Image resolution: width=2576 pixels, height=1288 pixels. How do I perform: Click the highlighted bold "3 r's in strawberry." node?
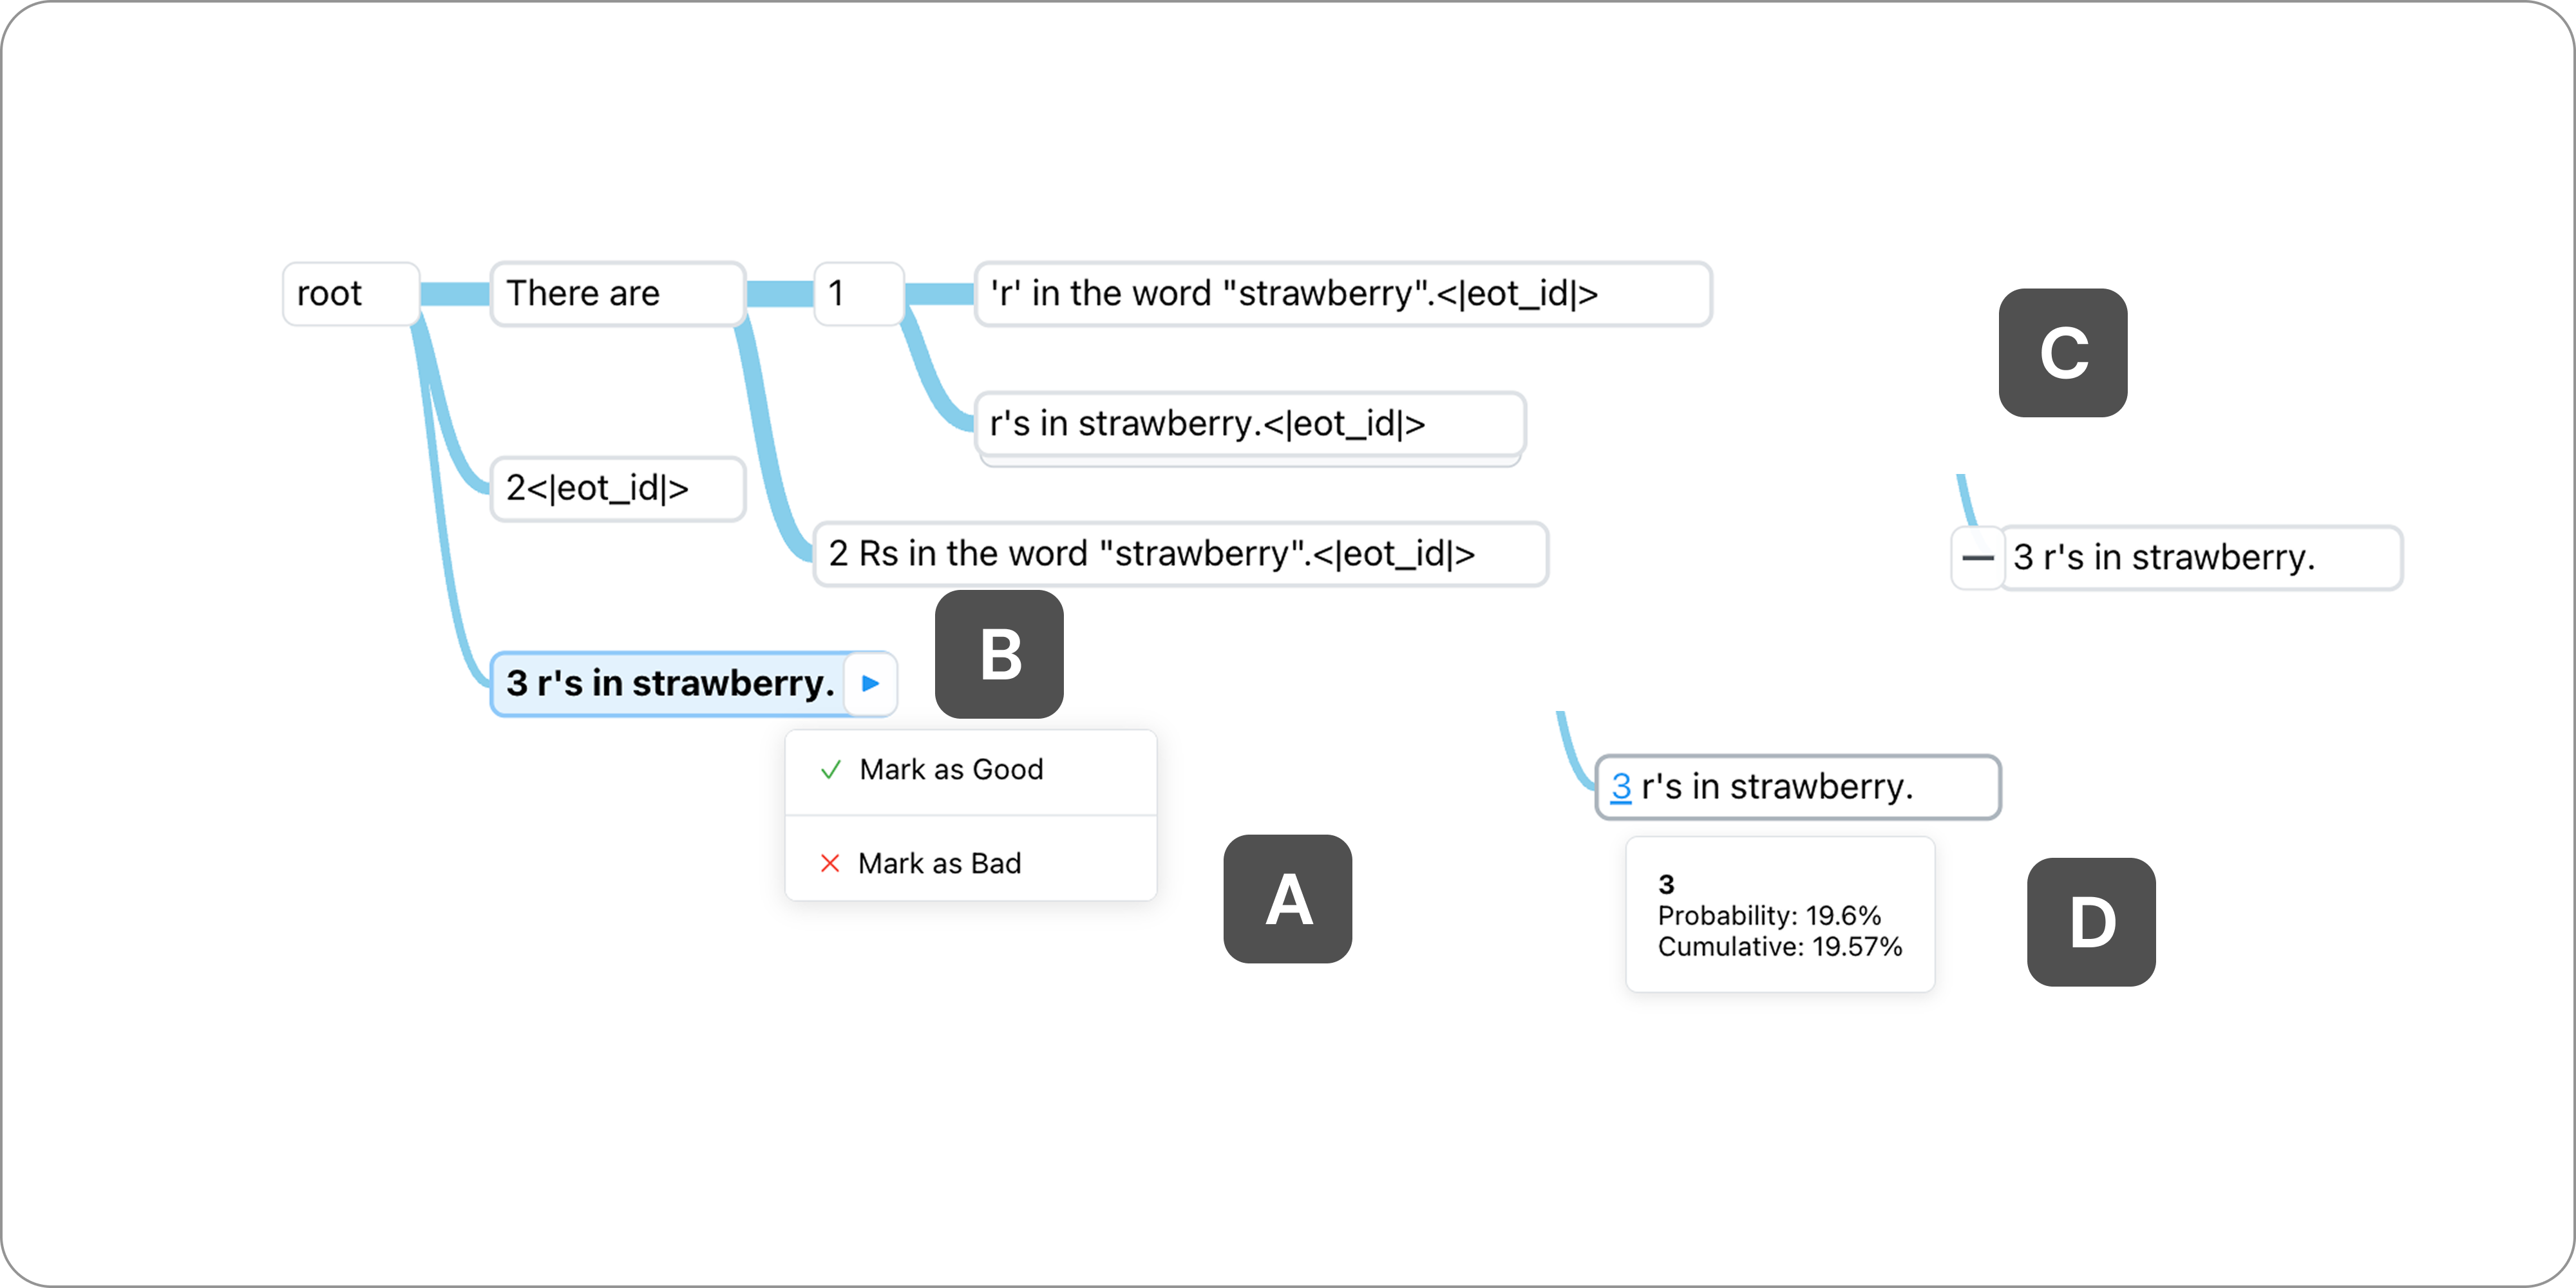tap(669, 684)
